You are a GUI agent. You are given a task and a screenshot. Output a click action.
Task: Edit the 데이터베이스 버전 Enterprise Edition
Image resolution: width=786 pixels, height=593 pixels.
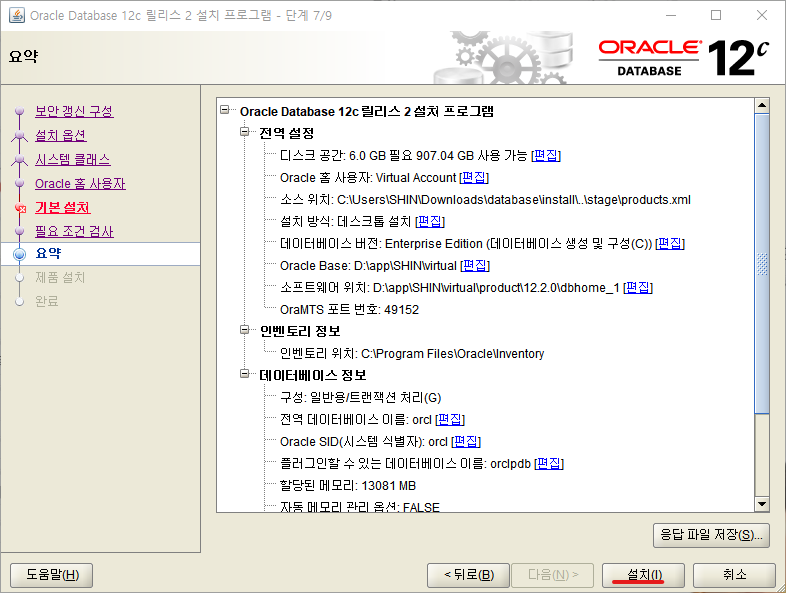pos(670,243)
